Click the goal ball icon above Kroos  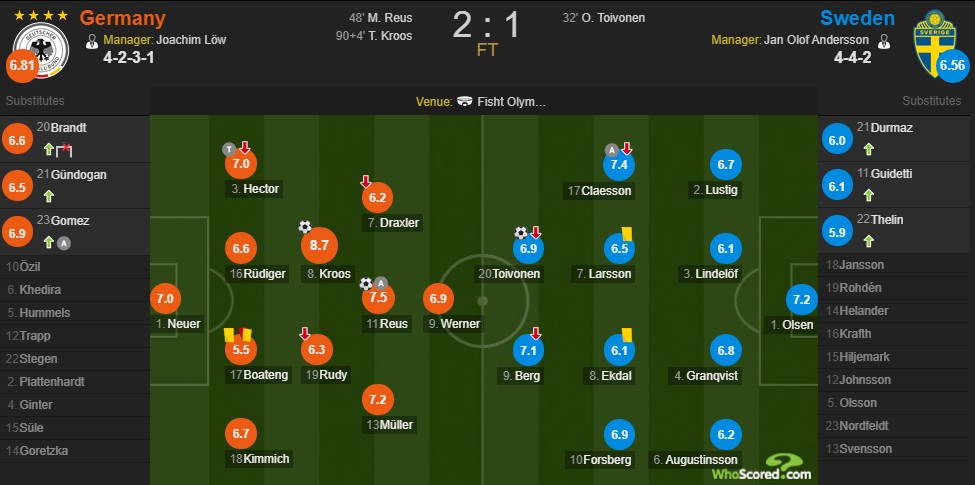pos(305,228)
